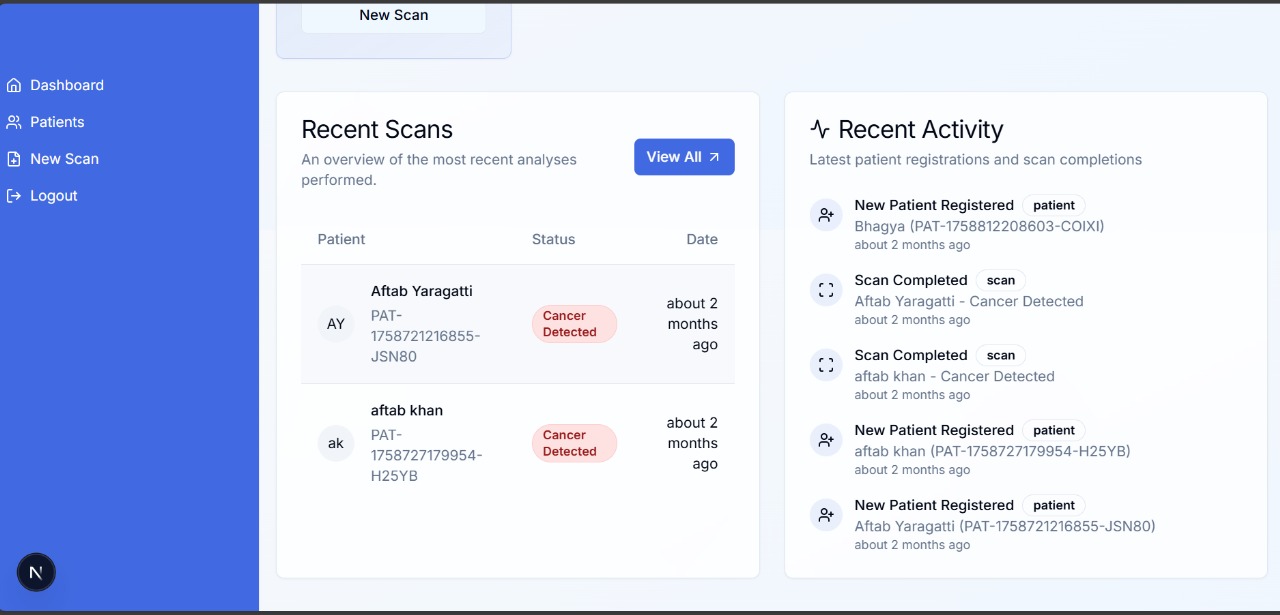Select the AY avatar for Aftab Yaragatti
This screenshot has height=615, width=1280.
(336, 324)
